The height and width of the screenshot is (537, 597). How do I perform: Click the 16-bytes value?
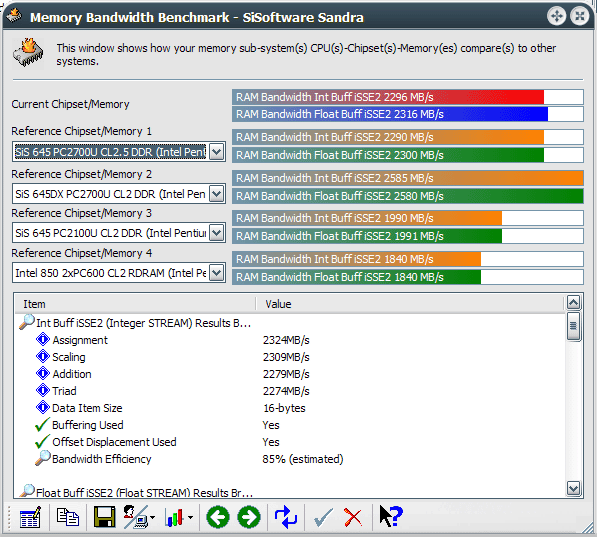click(x=284, y=408)
